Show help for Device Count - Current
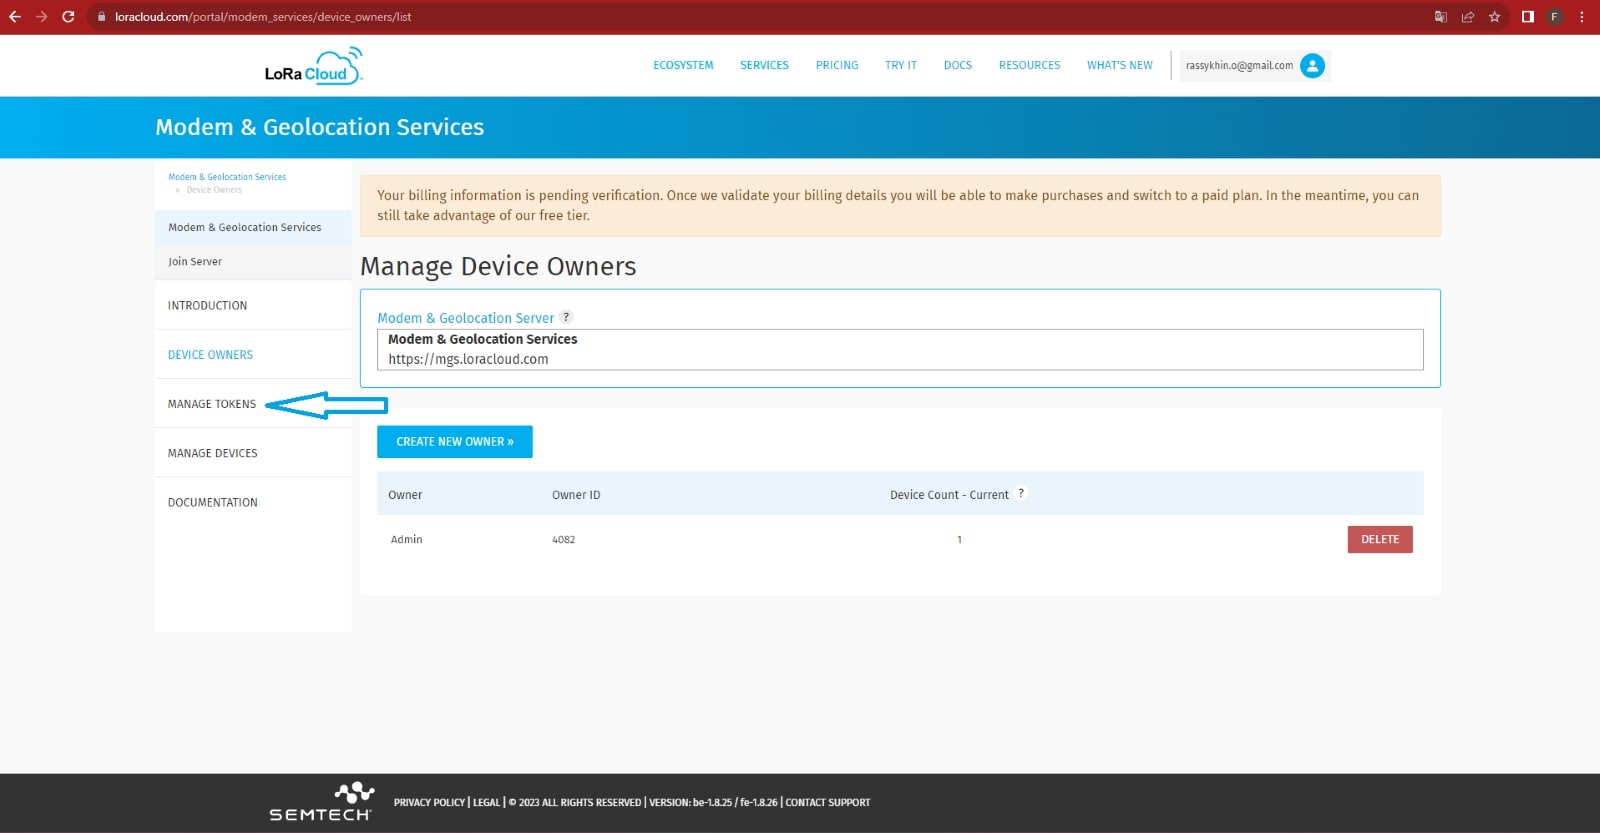 1021,493
